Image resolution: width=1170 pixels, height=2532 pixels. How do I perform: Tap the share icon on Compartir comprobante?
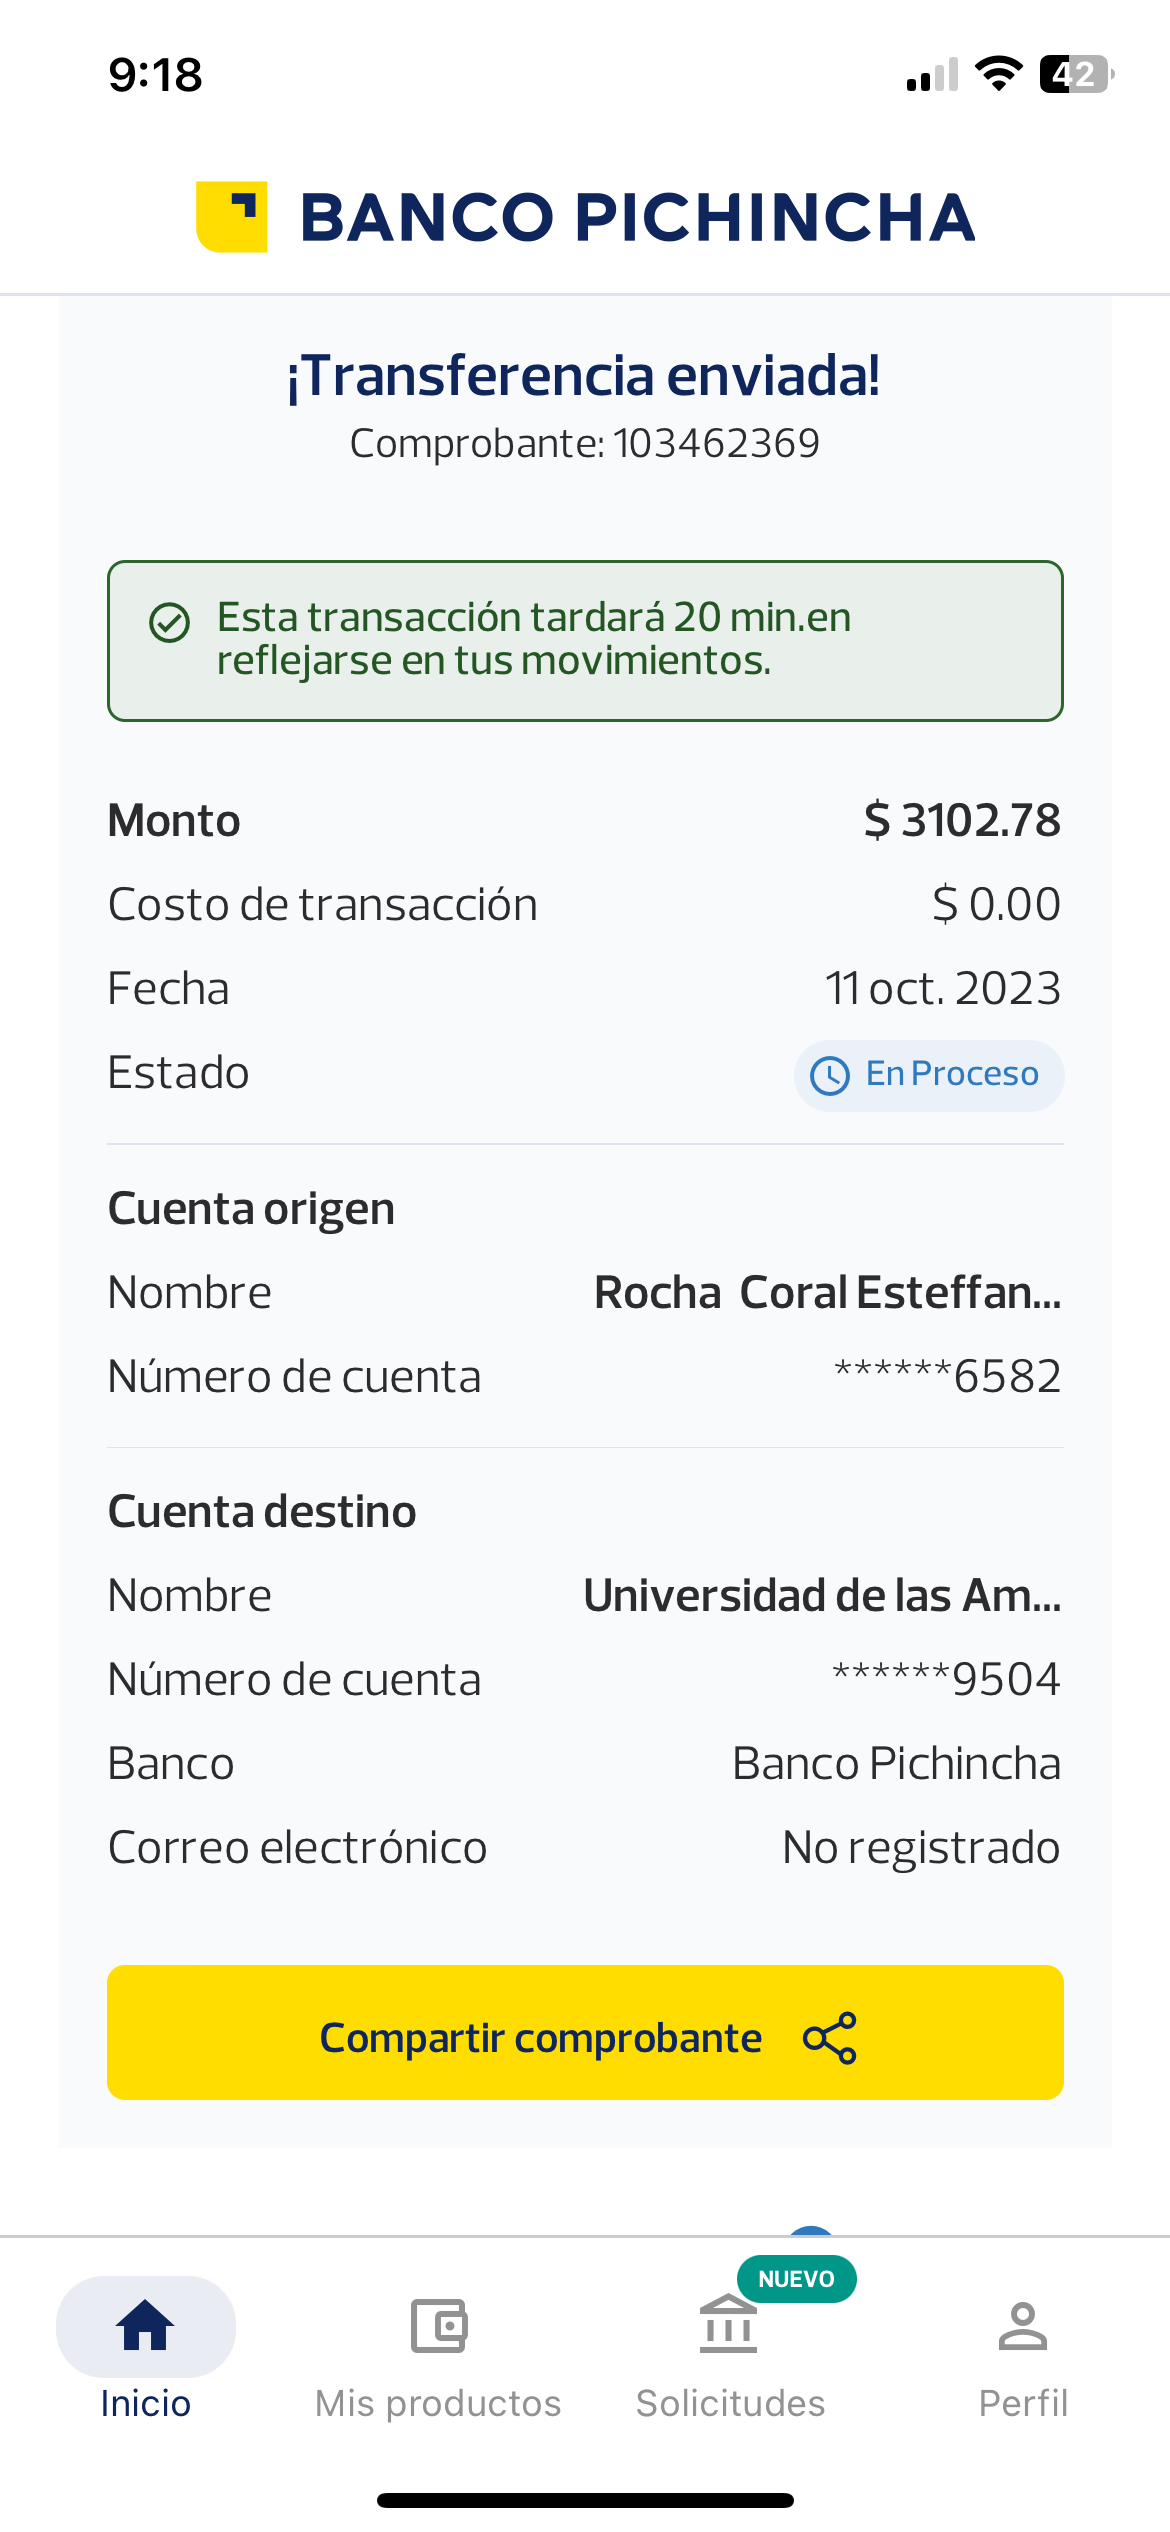pyautogui.click(x=829, y=2038)
